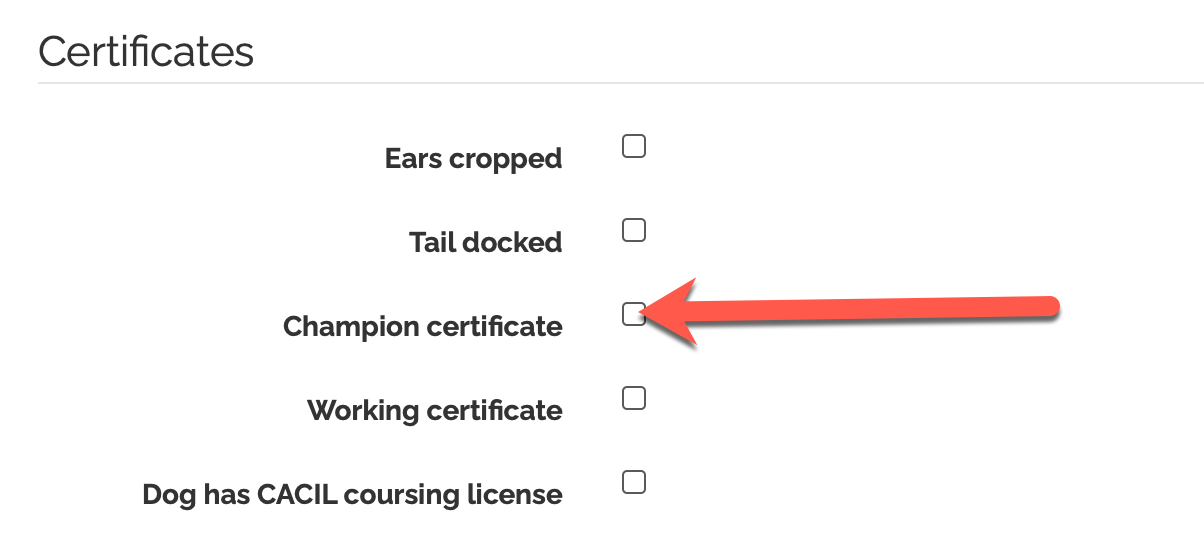Click the word Tail in the second label
Viewport: 1204px width, 540px height.
(433, 243)
